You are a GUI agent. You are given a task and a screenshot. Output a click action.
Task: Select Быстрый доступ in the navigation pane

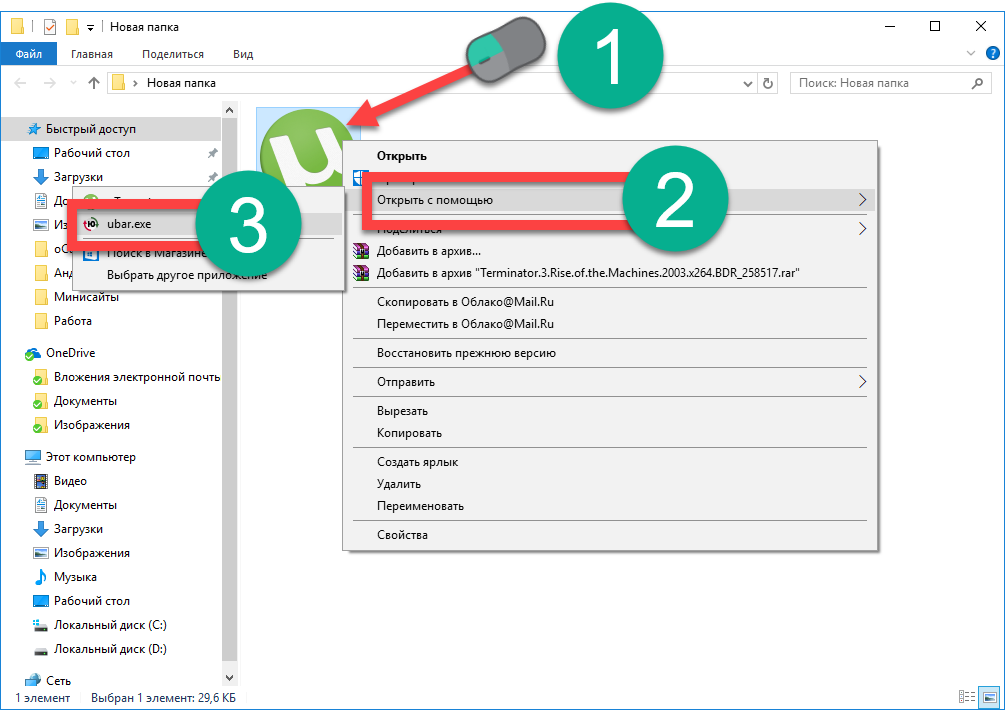(90, 129)
